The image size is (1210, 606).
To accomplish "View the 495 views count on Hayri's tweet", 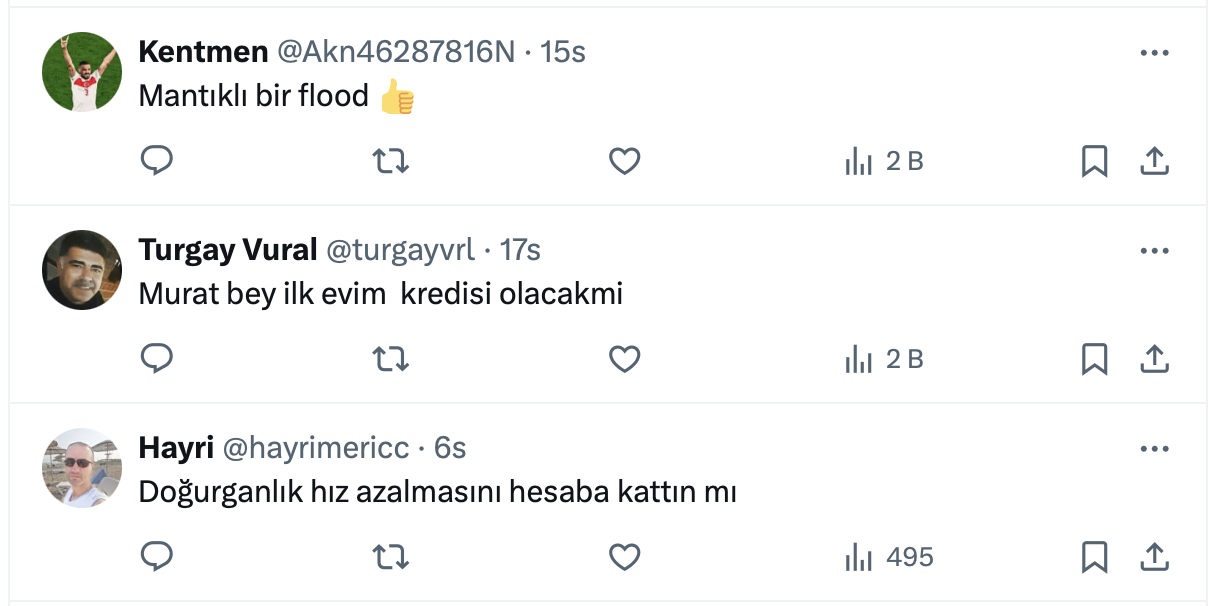I will point(889,556).
